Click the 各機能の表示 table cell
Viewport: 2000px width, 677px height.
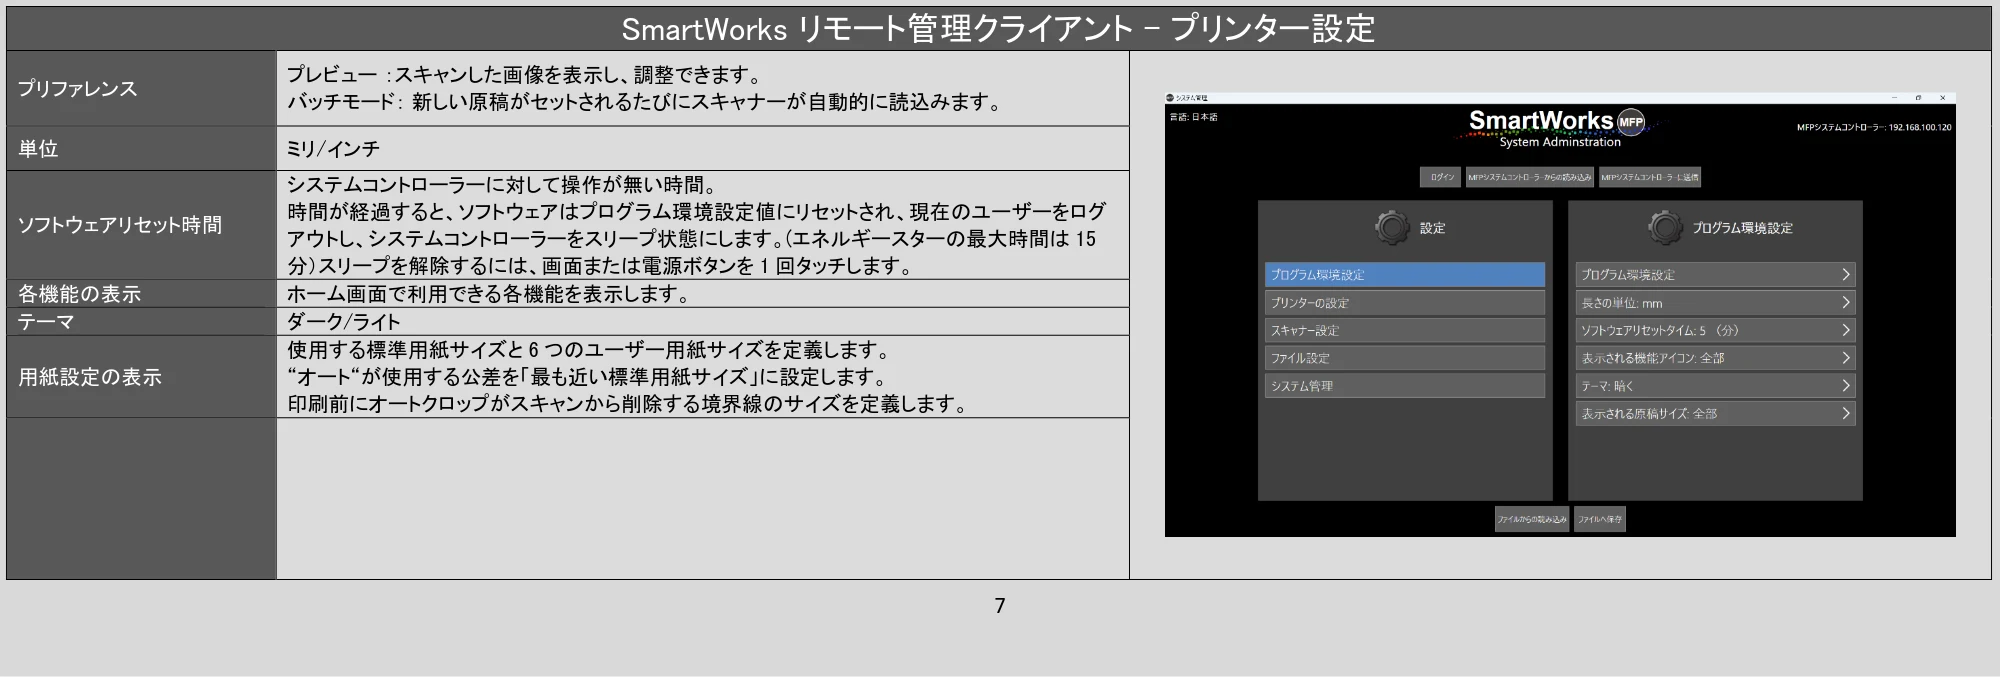141,294
